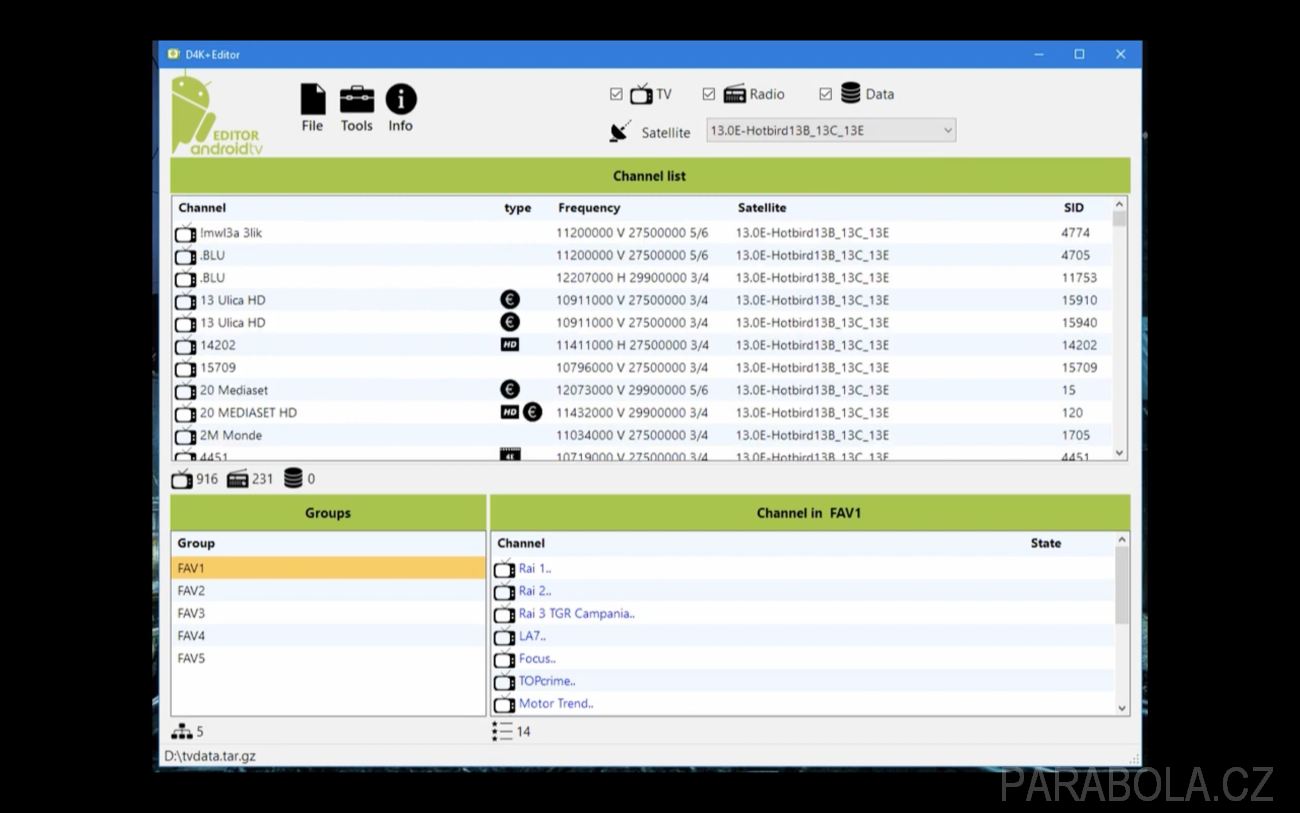
Task: Click the TV icon beside LA7
Action: 505,636
